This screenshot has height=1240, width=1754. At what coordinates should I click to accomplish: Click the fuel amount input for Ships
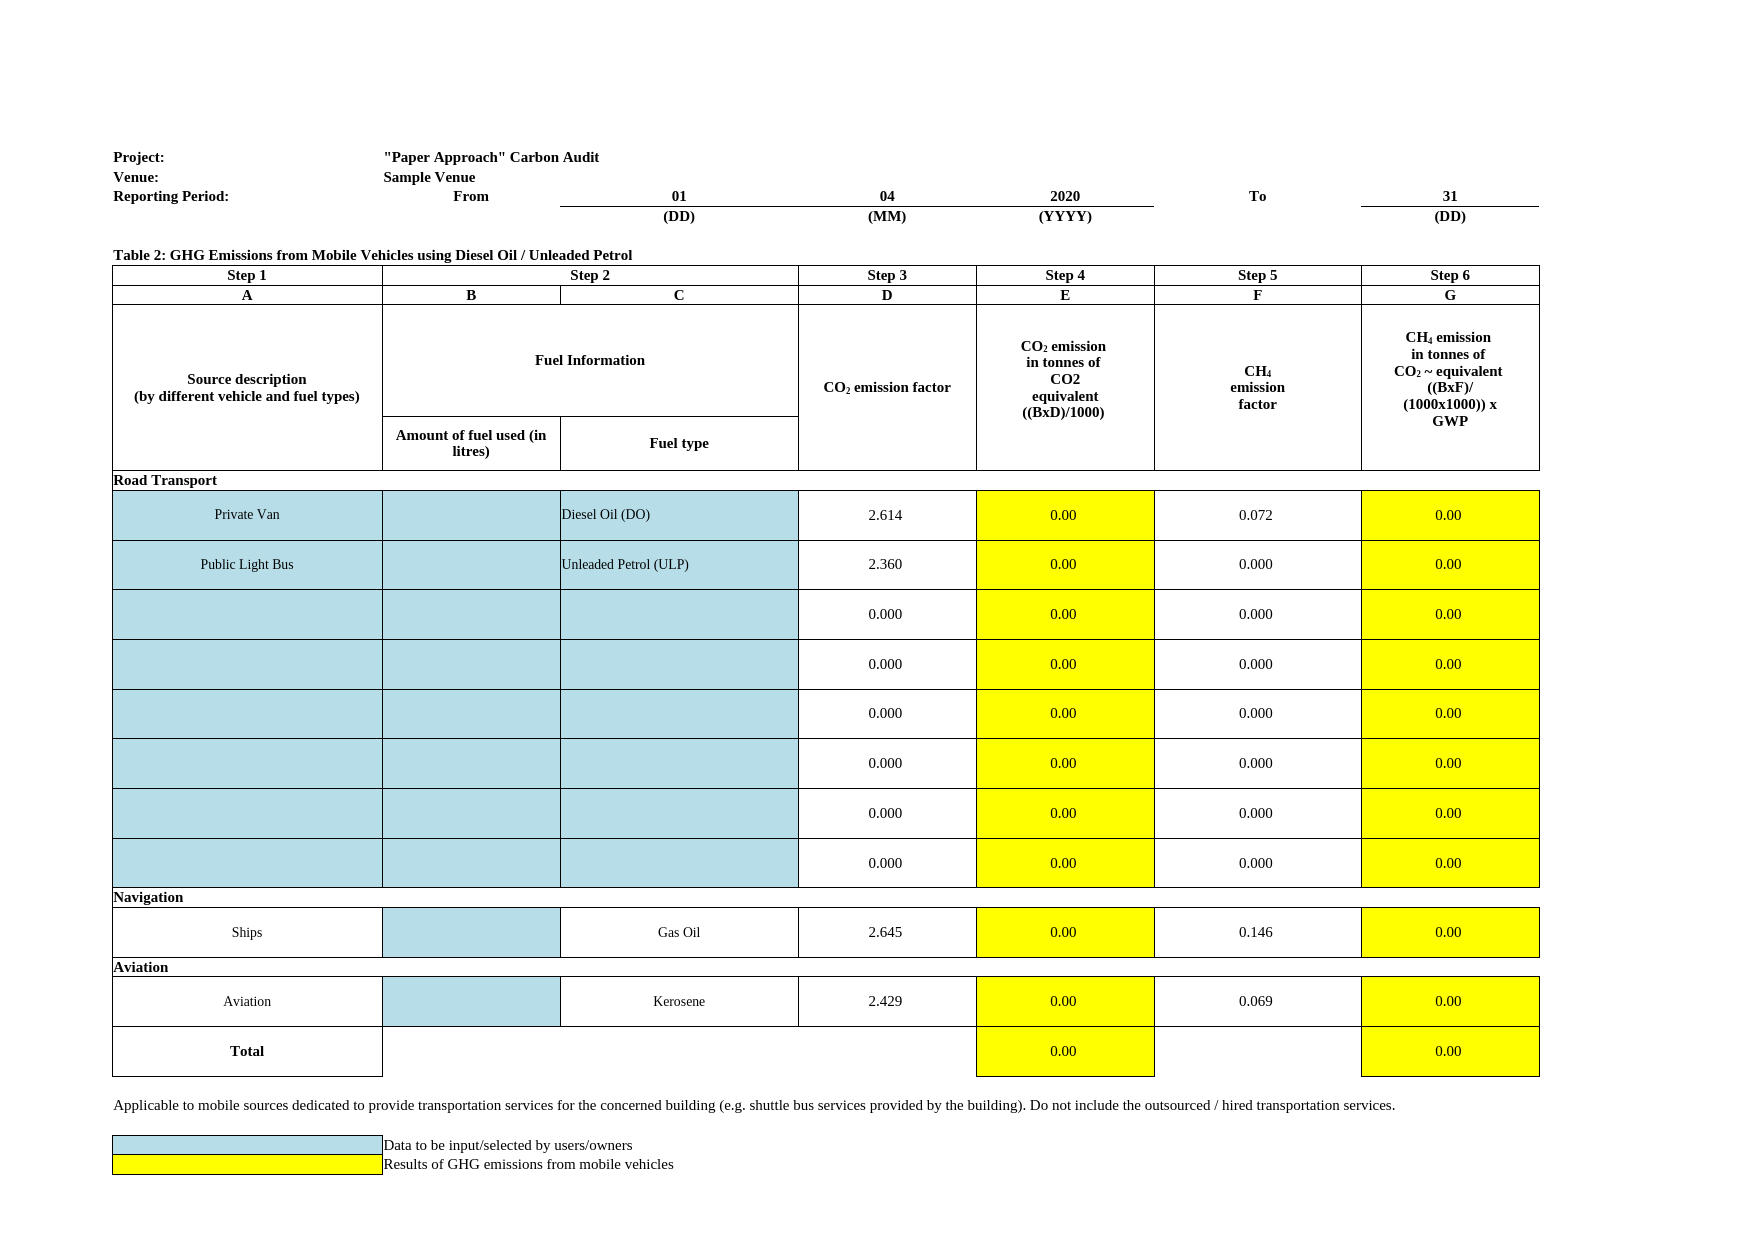(x=471, y=932)
